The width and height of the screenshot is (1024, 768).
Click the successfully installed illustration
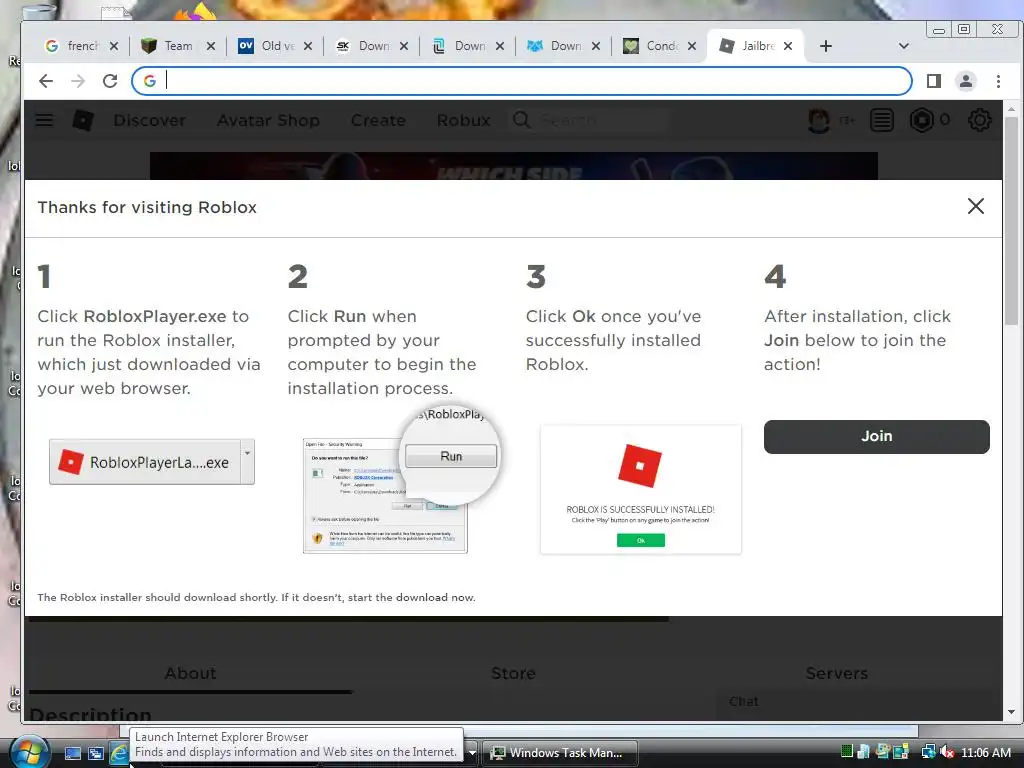click(641, 490)
